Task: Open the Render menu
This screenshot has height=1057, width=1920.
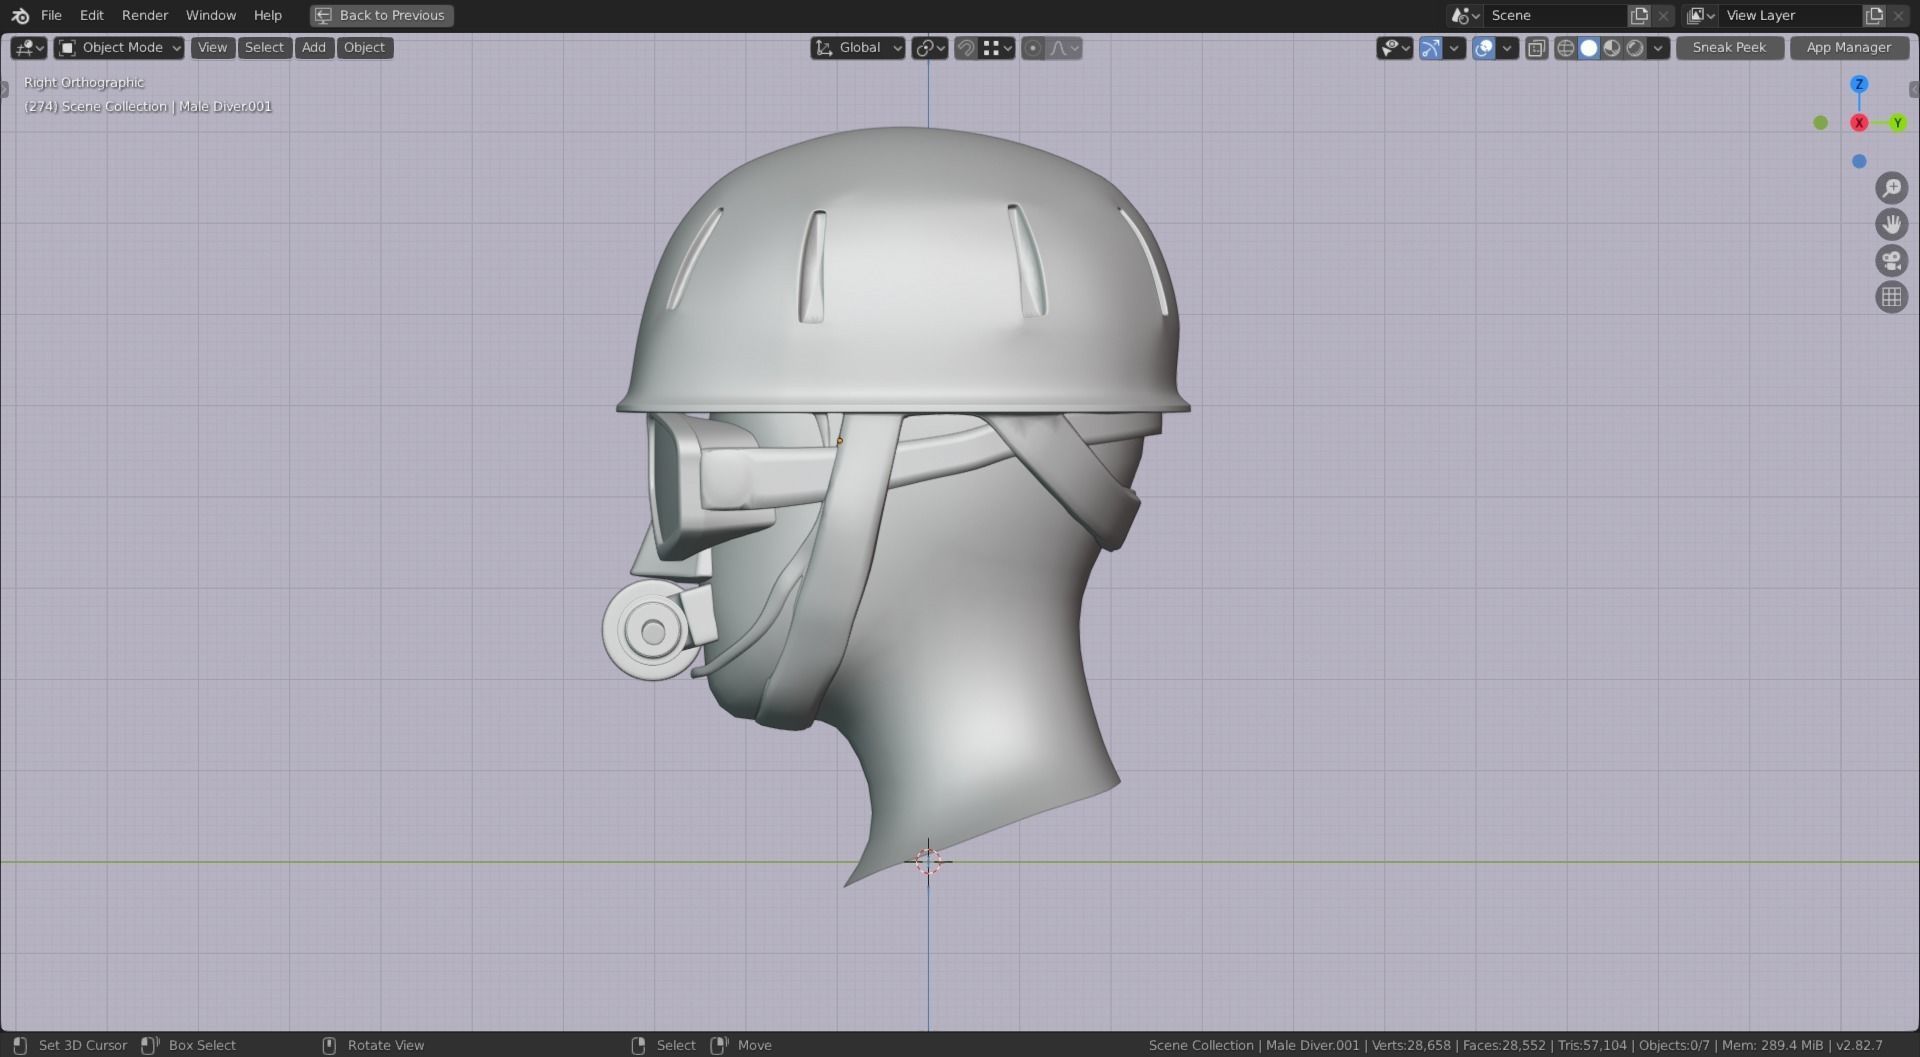Action: 145,15
